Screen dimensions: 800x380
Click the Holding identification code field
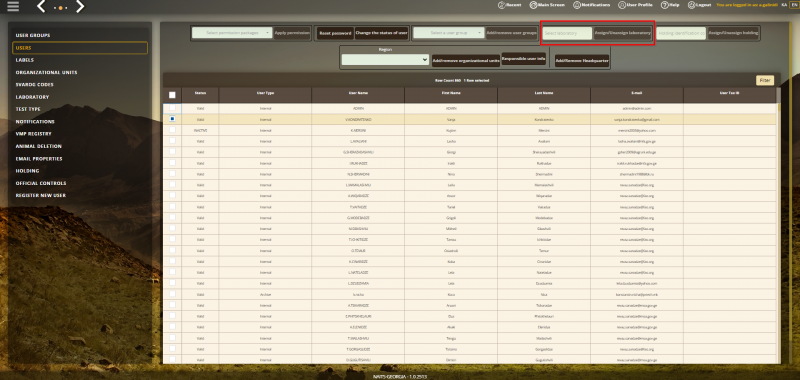click(x=682, y=33)
